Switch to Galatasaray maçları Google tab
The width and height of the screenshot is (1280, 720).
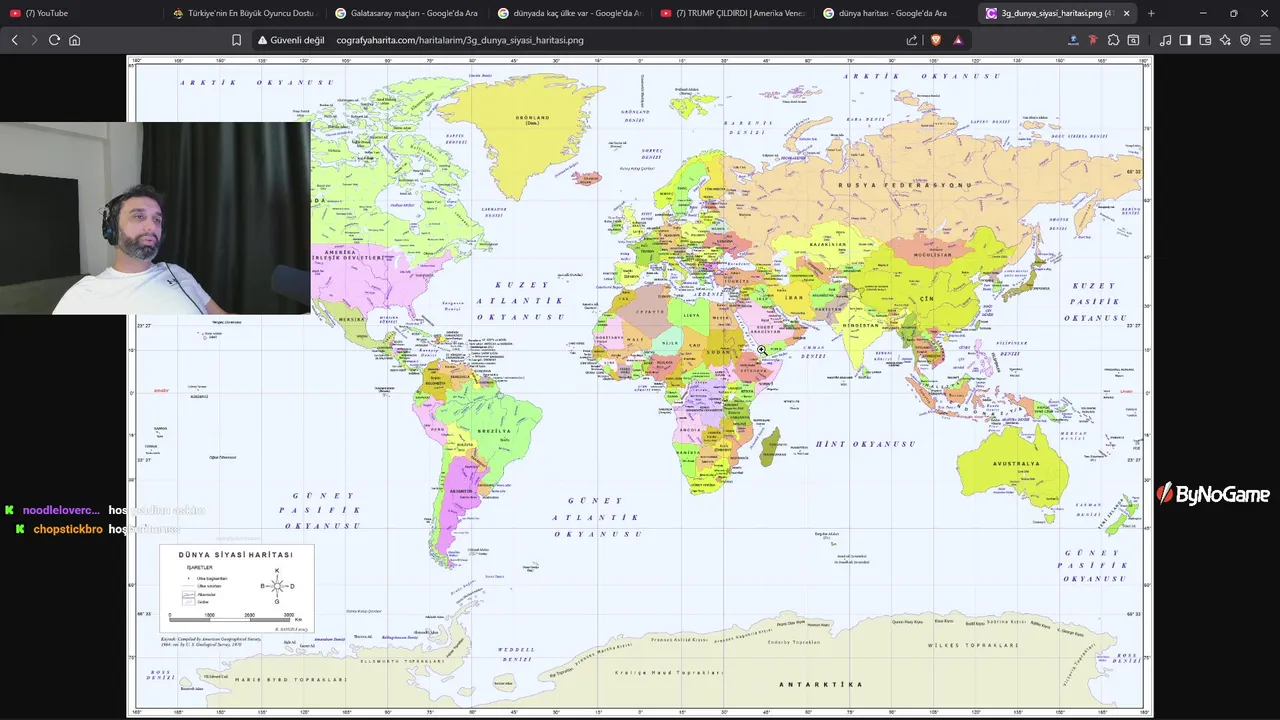406,13
